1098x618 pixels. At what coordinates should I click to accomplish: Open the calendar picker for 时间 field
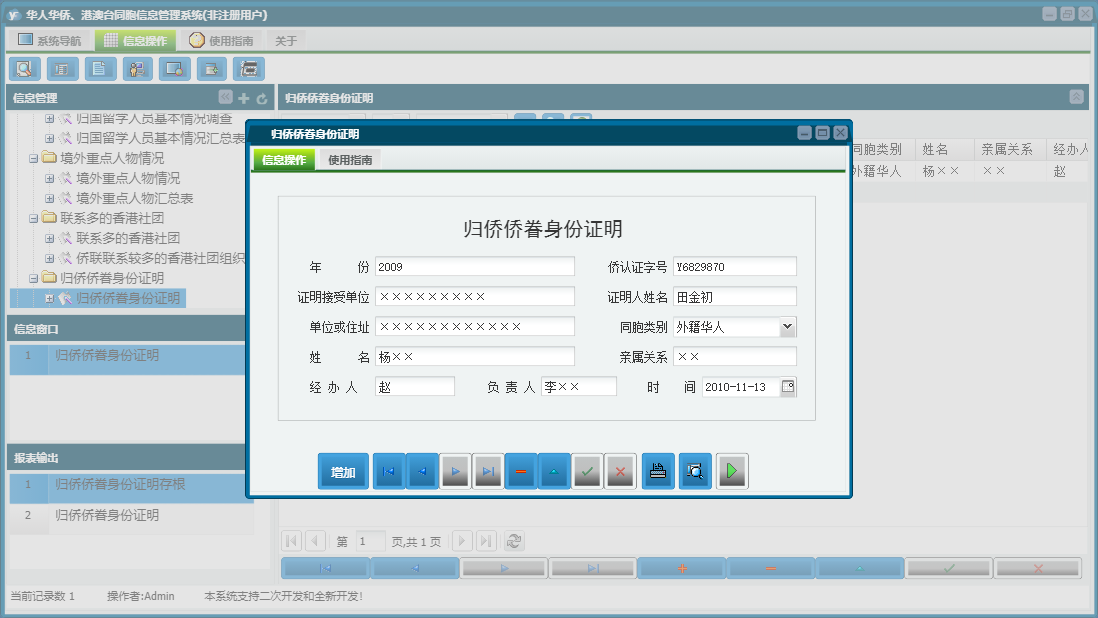788,387
